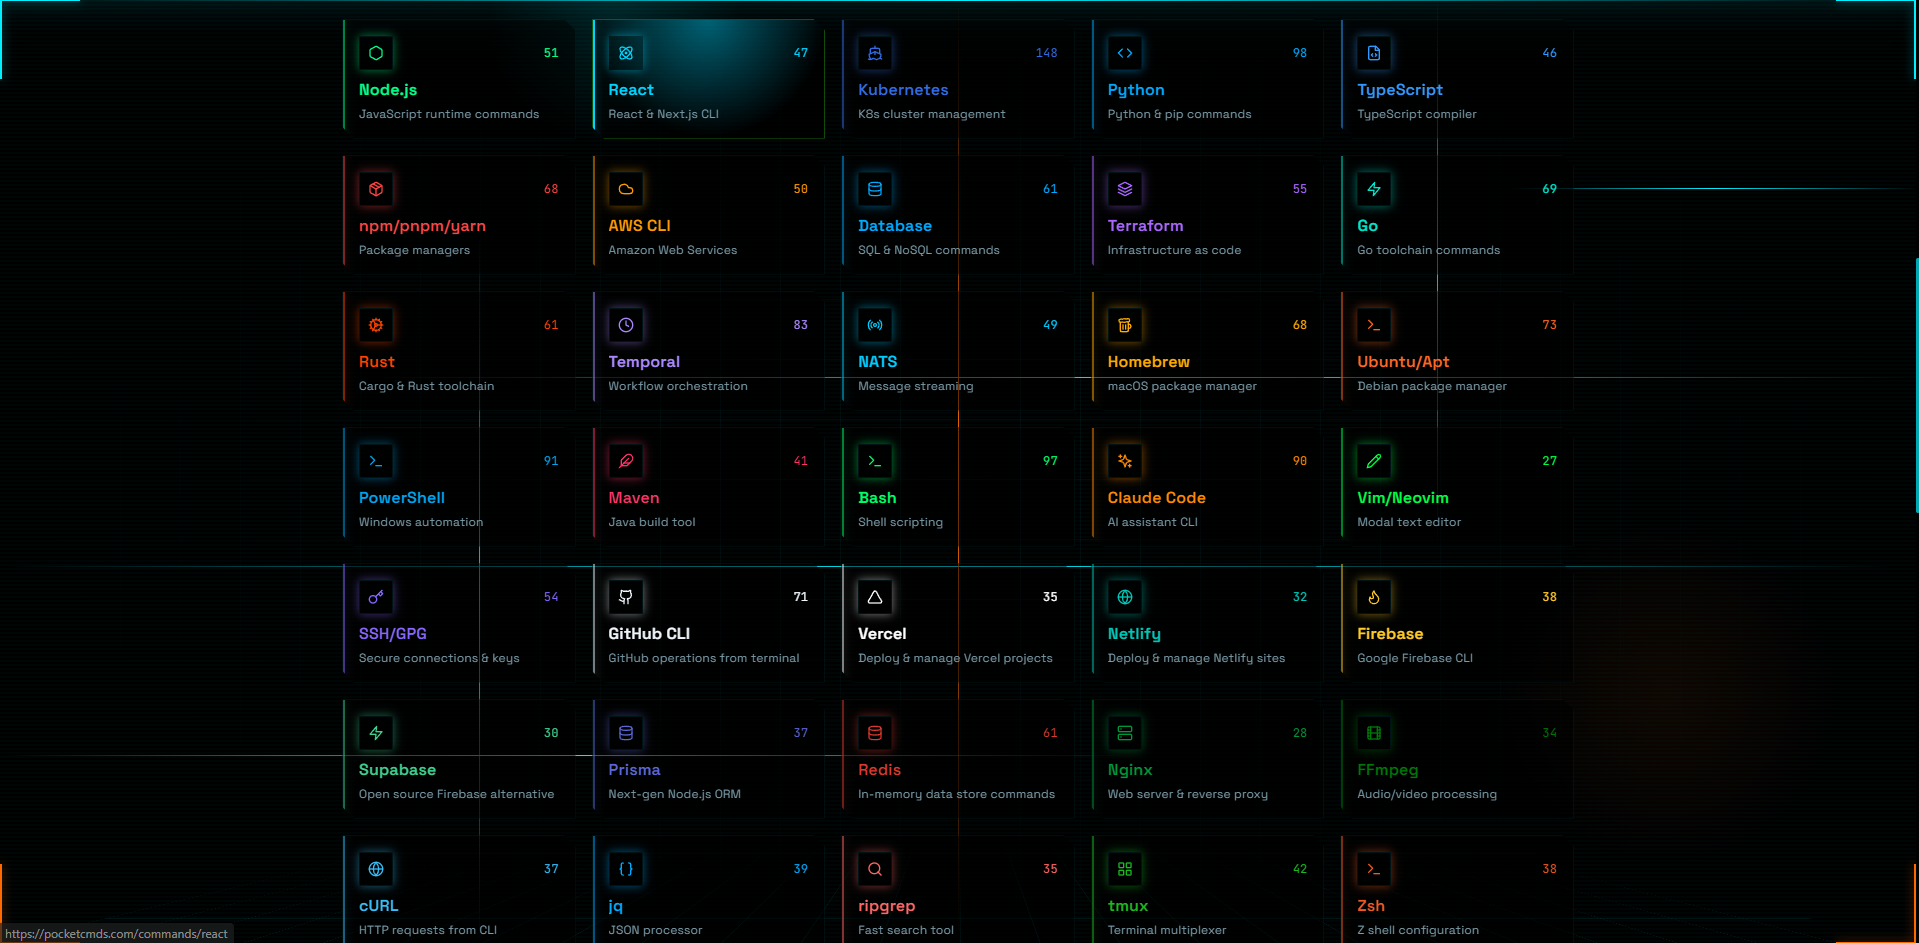Click the 'Deploy & manage Netlify sites' description

(x=1196, y=658)
